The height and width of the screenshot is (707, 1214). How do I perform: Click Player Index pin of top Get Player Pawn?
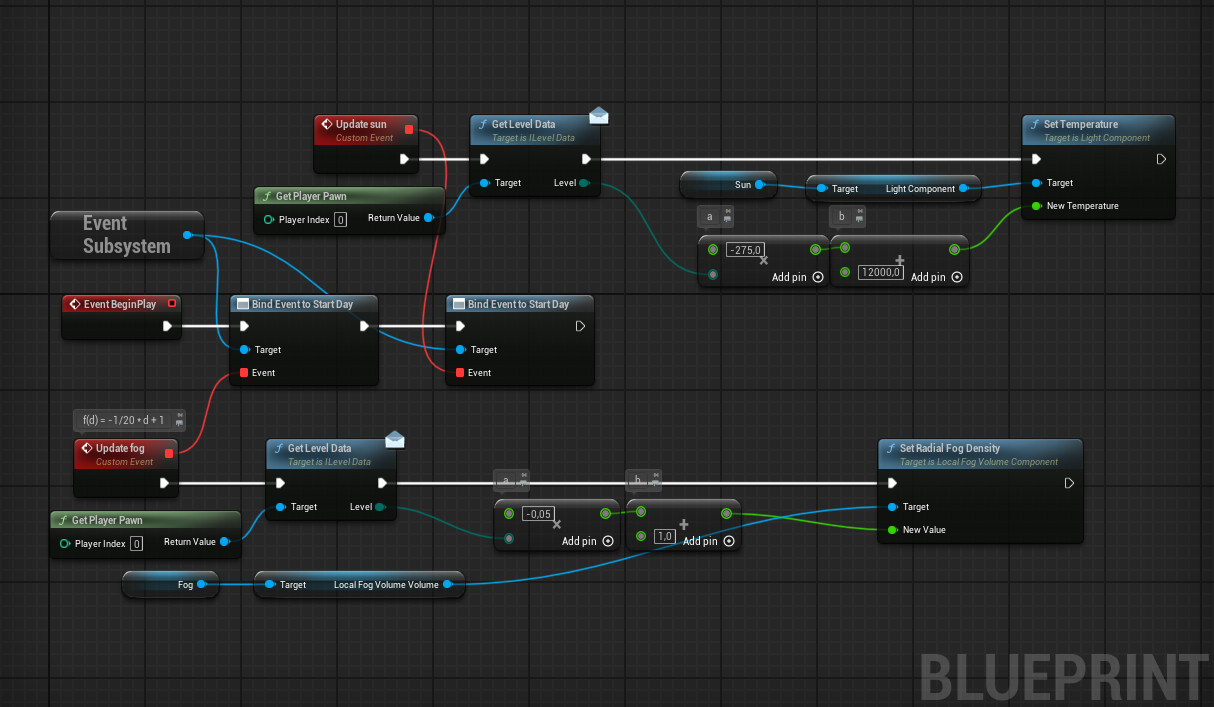tap(269, 219)
